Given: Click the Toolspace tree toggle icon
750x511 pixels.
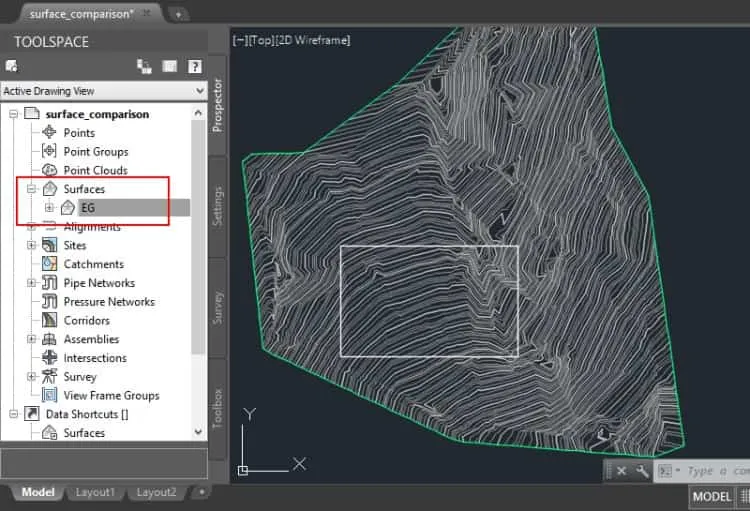Looking at the screenshot, I should click(x=144, y=66).
